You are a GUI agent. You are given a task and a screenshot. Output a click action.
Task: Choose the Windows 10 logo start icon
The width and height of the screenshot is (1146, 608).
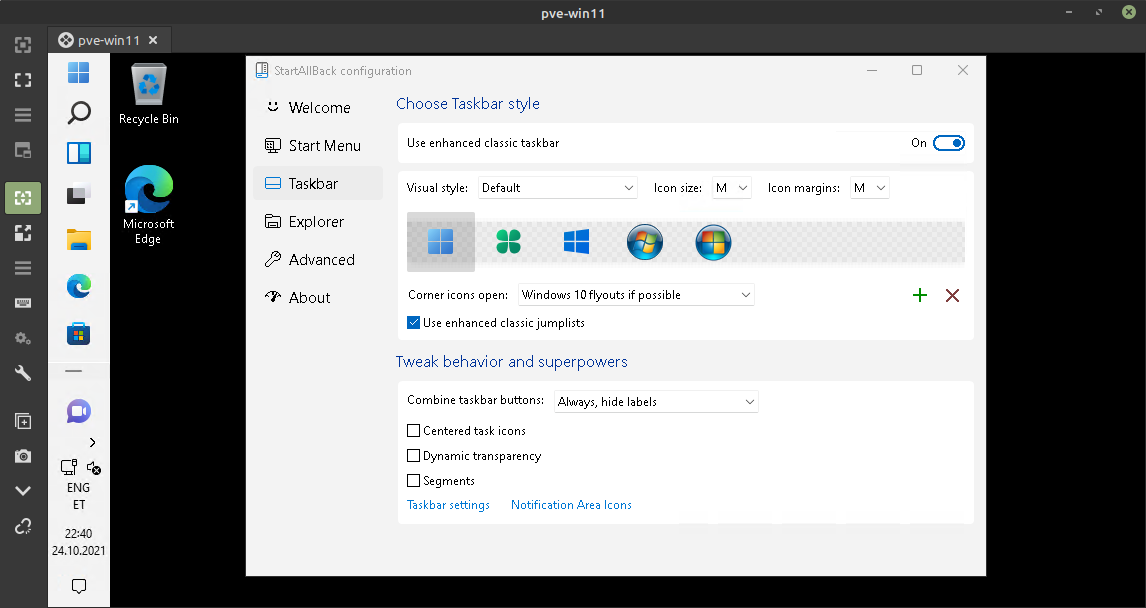(576, 241)
